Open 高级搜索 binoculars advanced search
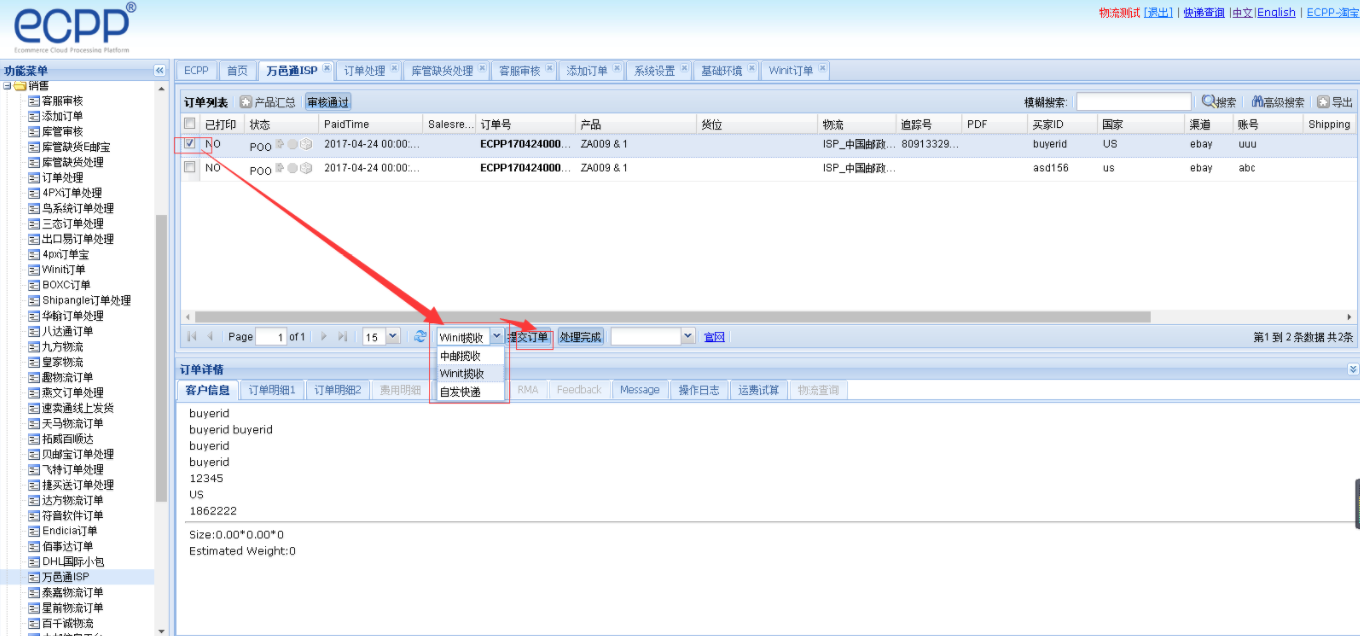This screenshot has width=1360, height=636. click(1258, 102)
